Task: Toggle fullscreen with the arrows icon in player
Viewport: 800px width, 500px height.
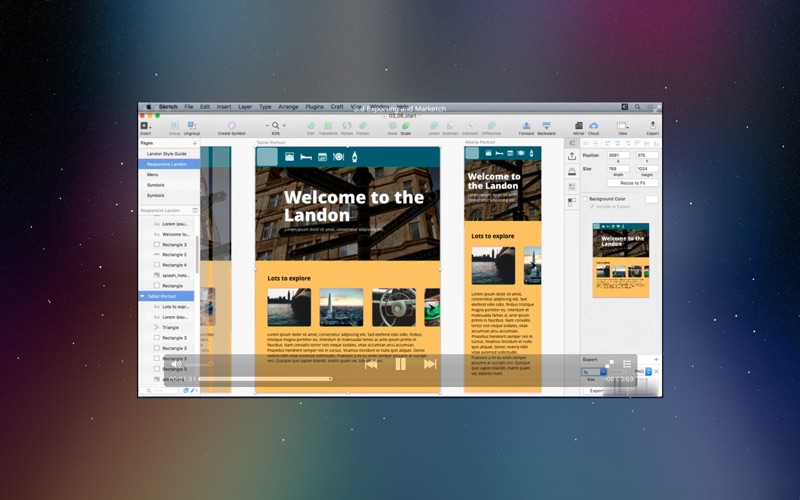Action: 609,364
